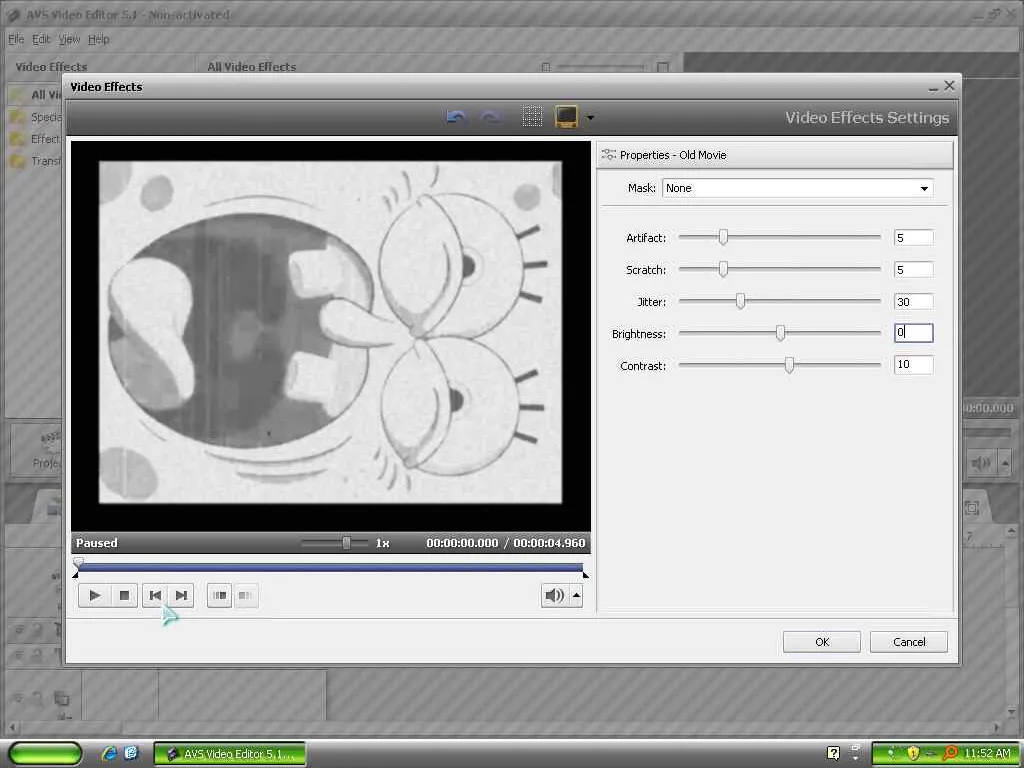
Task: Launch Internet Explorer from quick launch
Action: point(109,754)
